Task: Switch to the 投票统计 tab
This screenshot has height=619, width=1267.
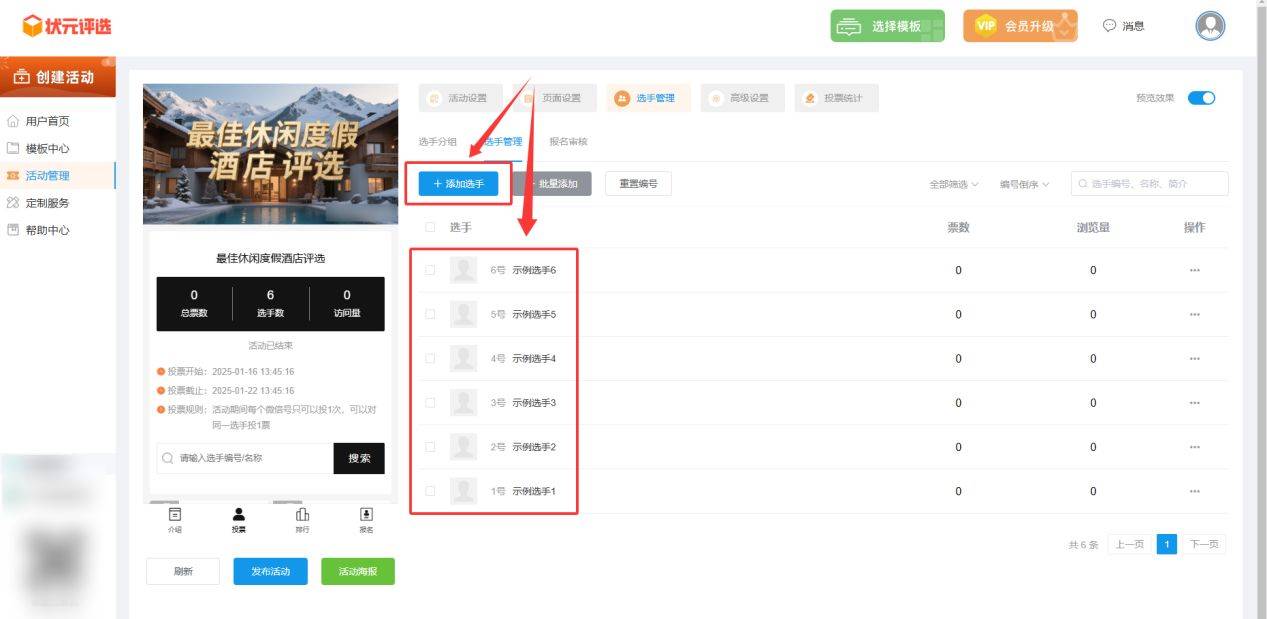Action: (836, 98)
